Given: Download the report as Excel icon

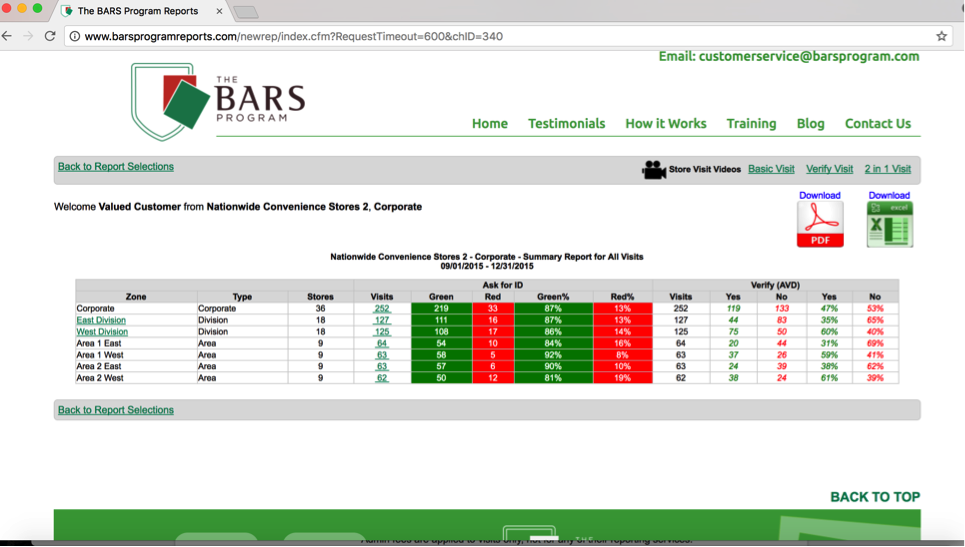Looking at the screenshot, I should tap(889, 225).
